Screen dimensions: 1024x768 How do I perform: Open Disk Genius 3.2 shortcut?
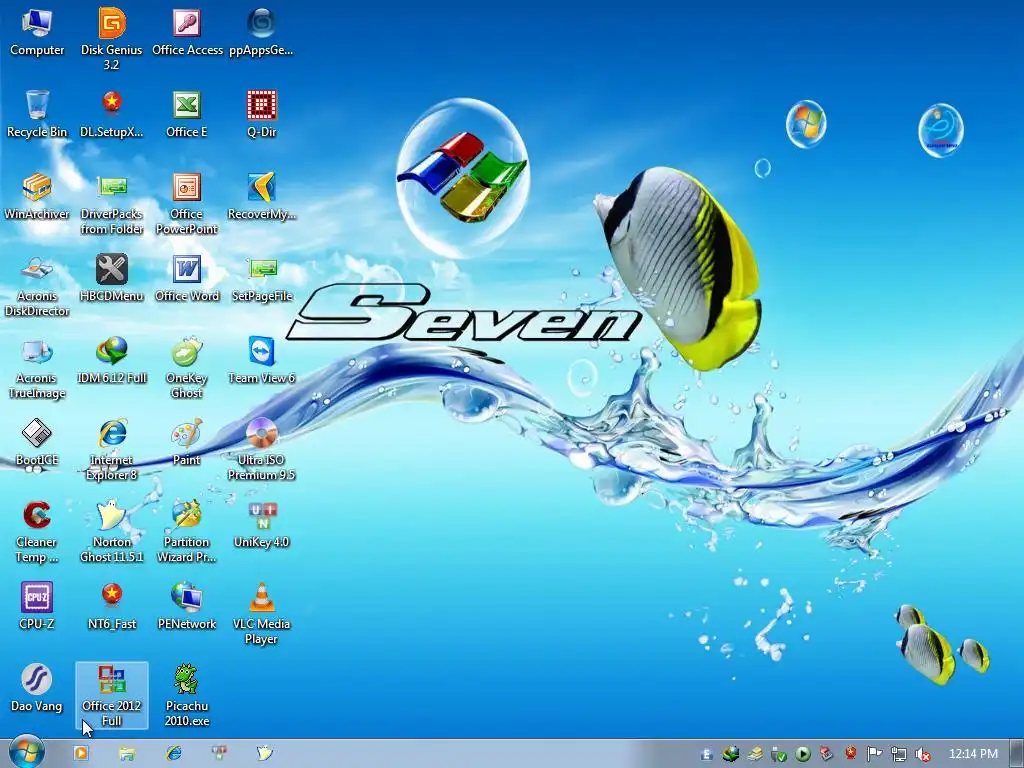112,38
